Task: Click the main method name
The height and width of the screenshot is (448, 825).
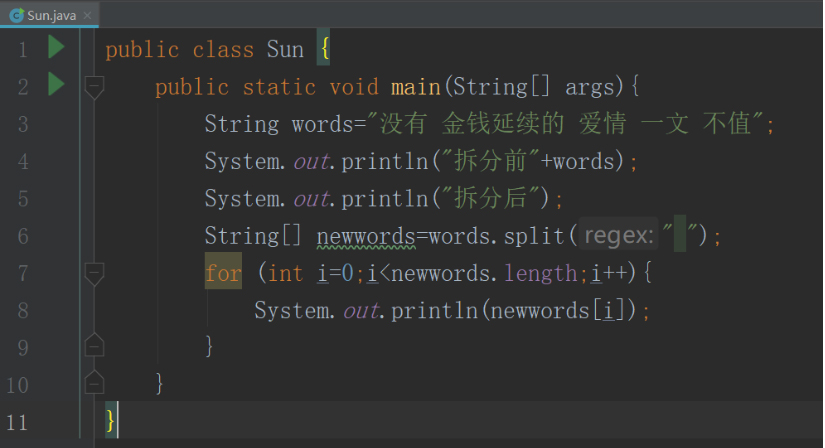Action: pos(416,86)
